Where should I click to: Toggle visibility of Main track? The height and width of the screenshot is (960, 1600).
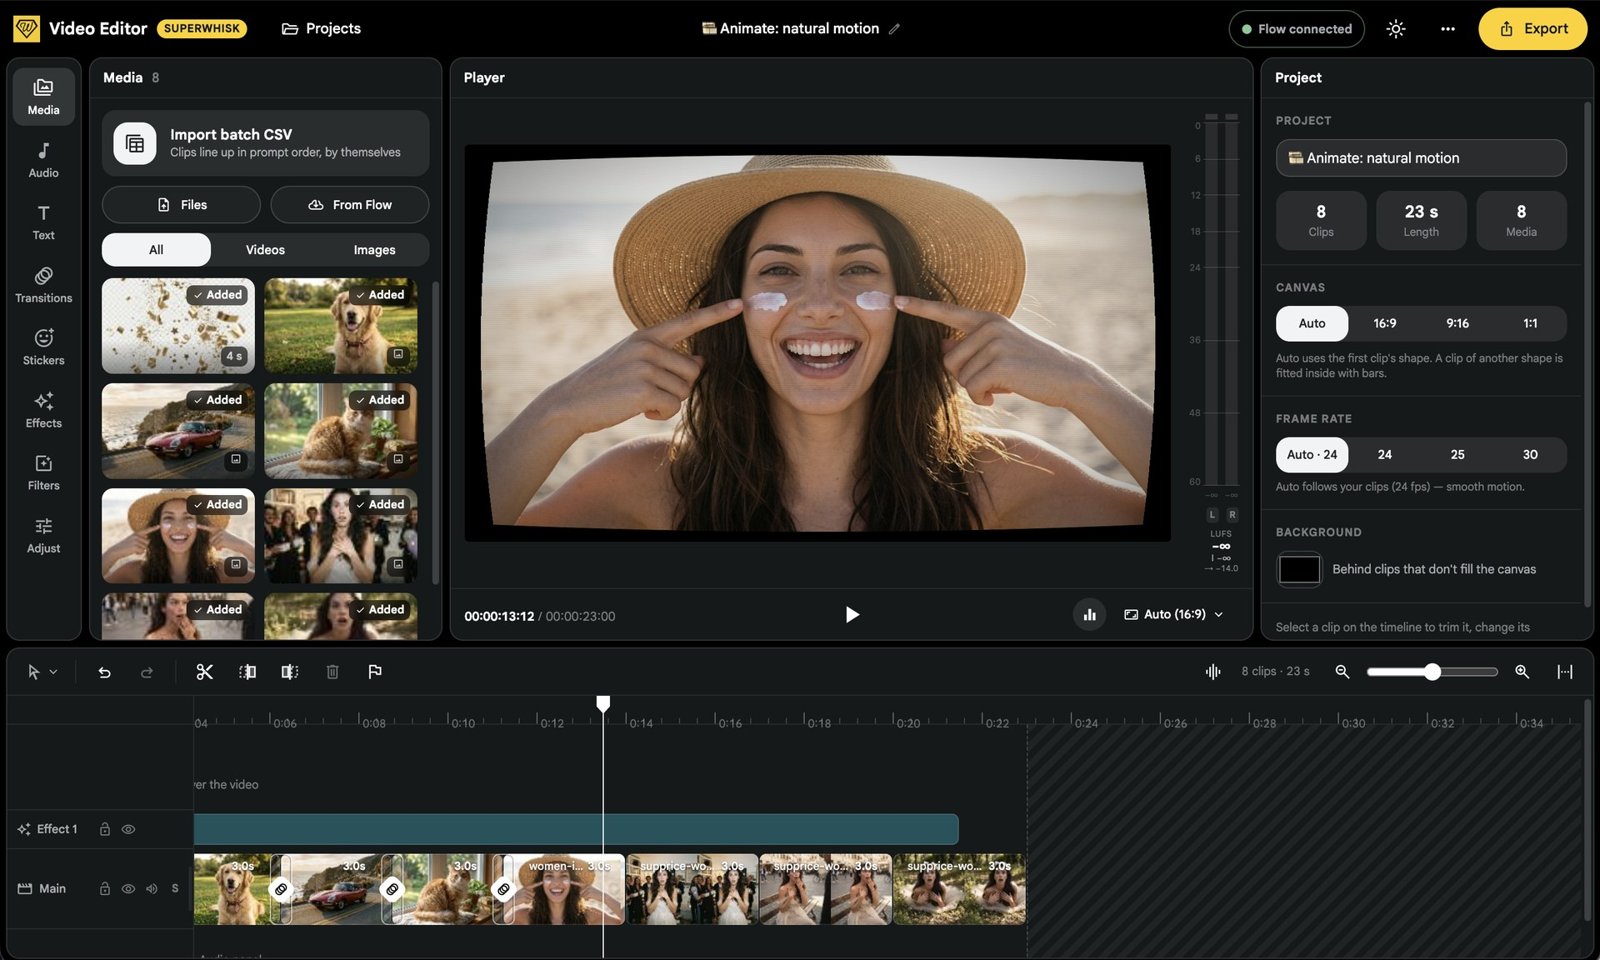[x=128, y=889]
